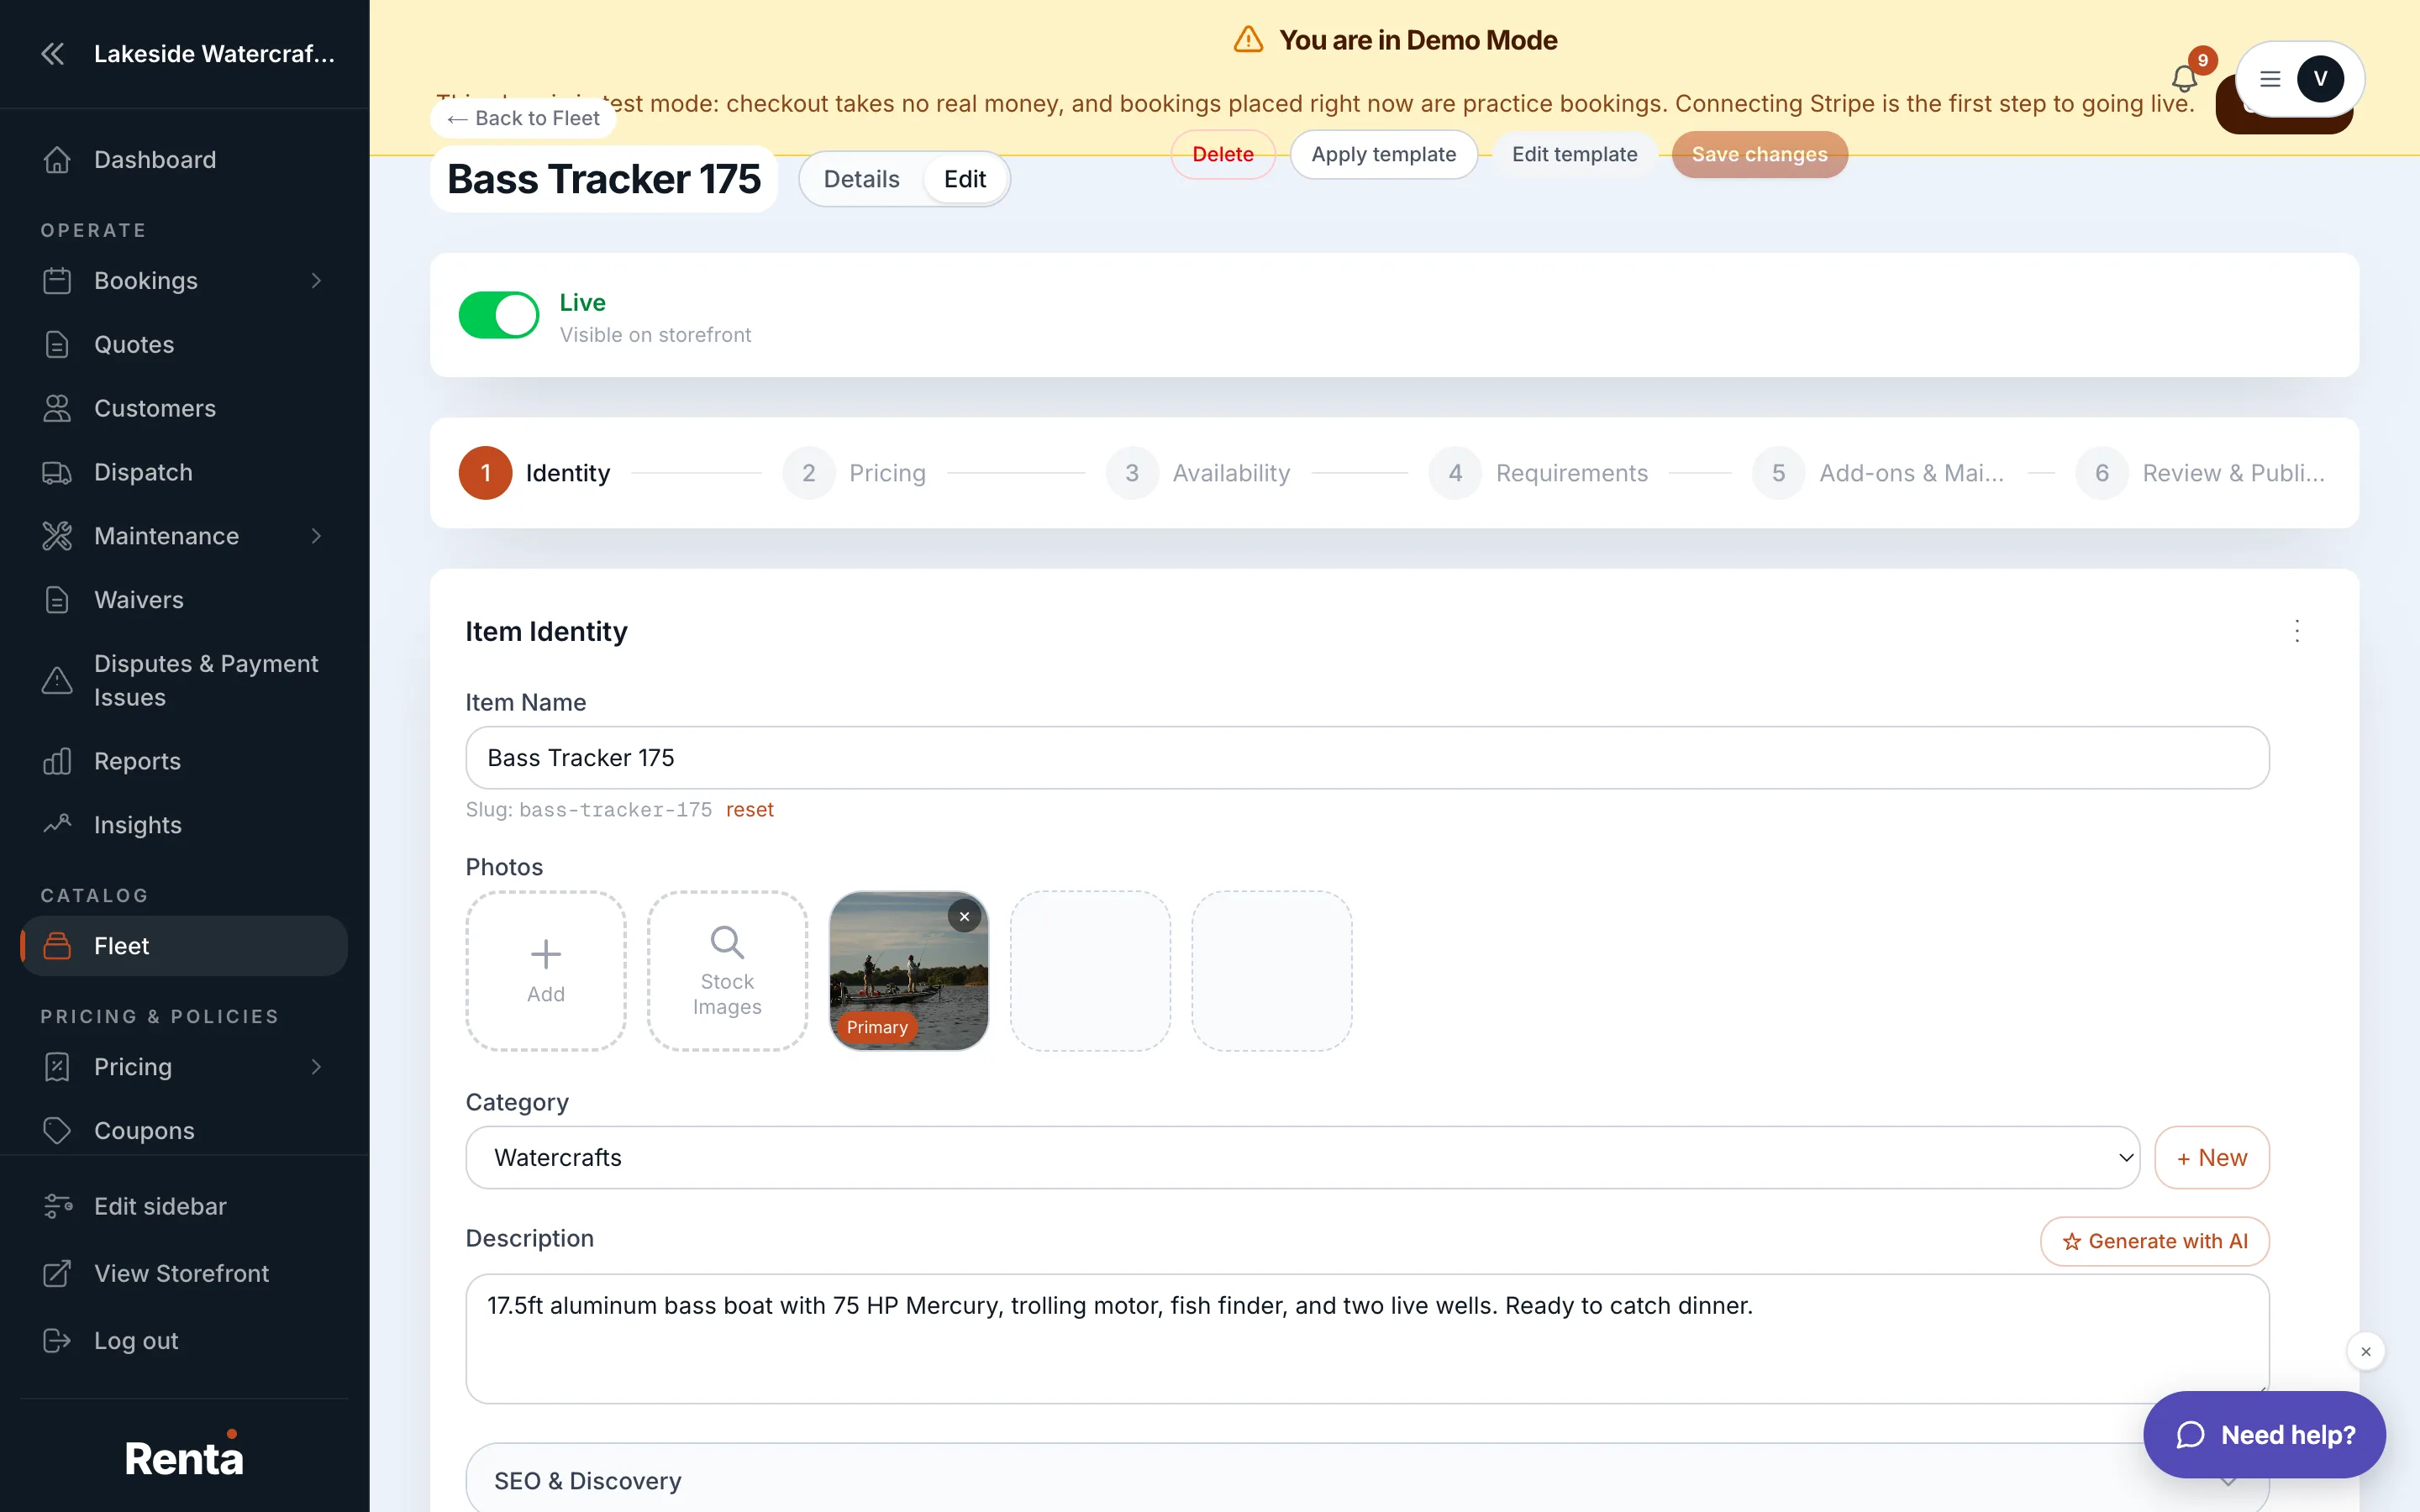Image resolution: width=2420 pixels, height=1512 pixels.
Task: Open Item Identity three-dot menu
Action: click(2297, 631)
